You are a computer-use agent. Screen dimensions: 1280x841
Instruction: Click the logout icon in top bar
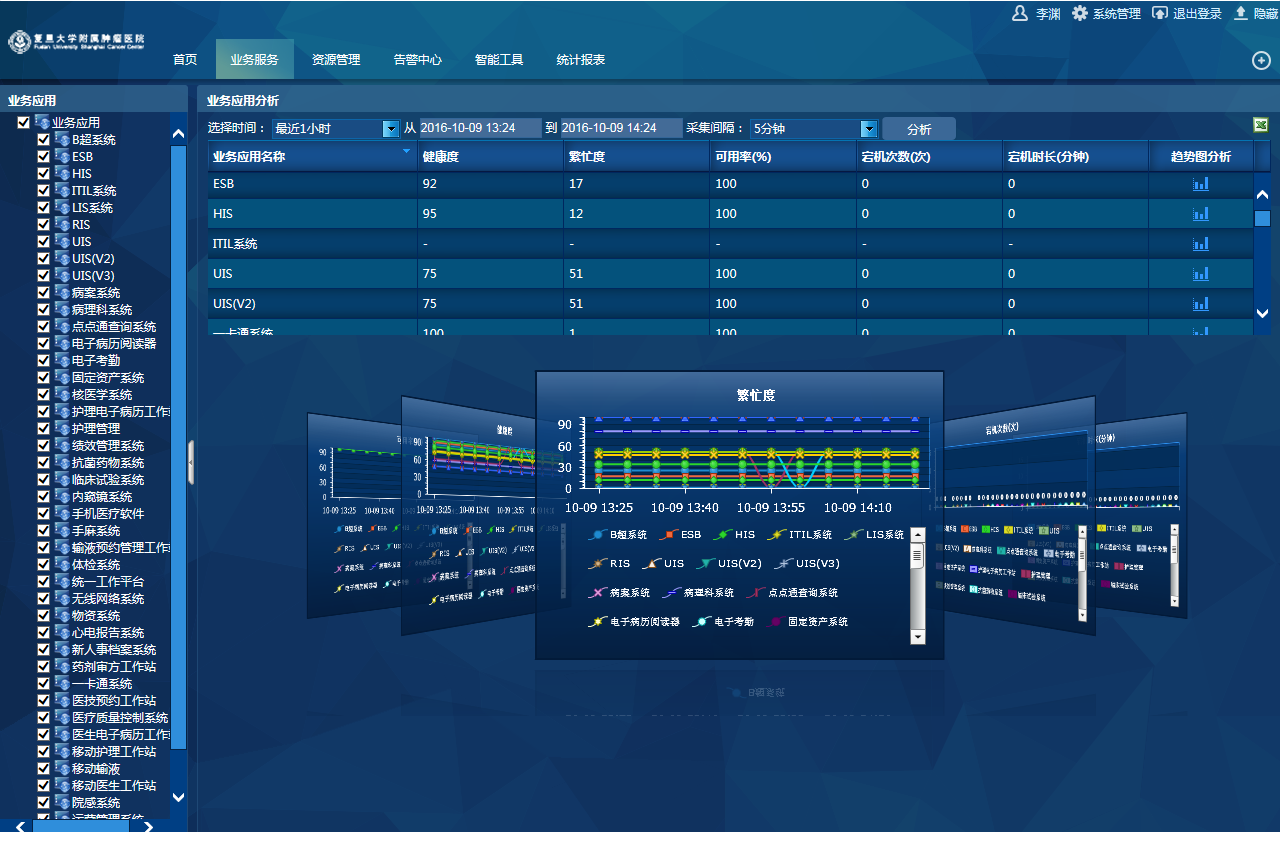point(1160,13)
